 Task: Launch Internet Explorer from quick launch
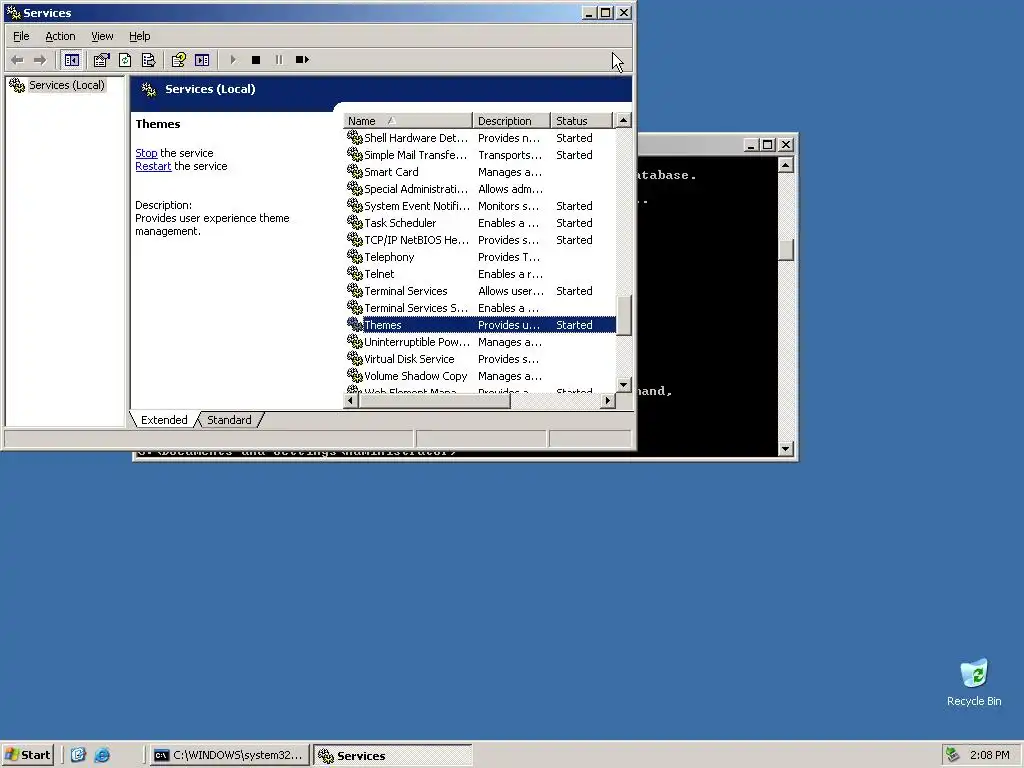click(102, 755)
